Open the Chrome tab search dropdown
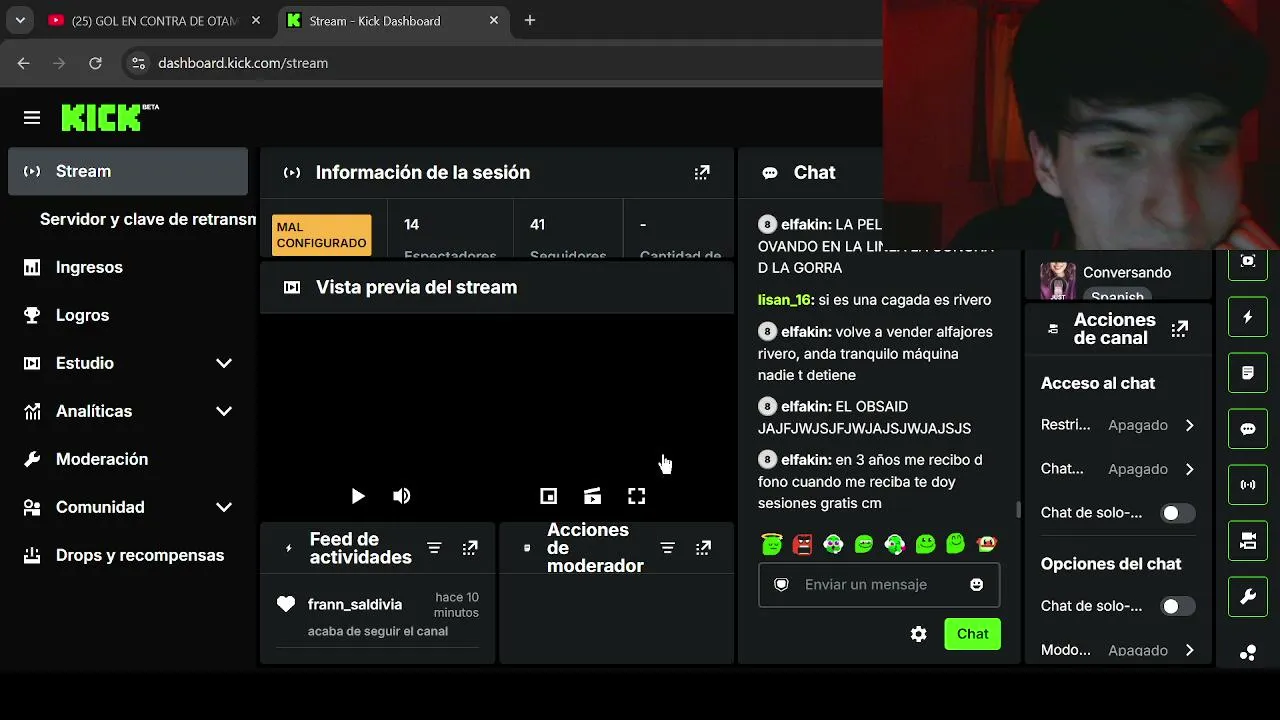The width and height of the screenshot is (1280, 720). pyautogui.click(x=19, y=20)
